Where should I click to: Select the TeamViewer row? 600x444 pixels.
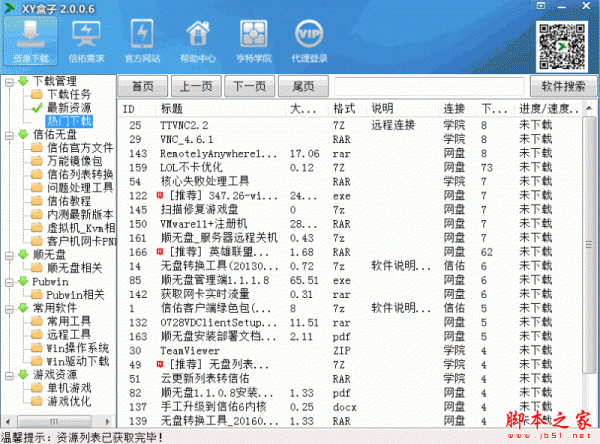click(350, 351)
